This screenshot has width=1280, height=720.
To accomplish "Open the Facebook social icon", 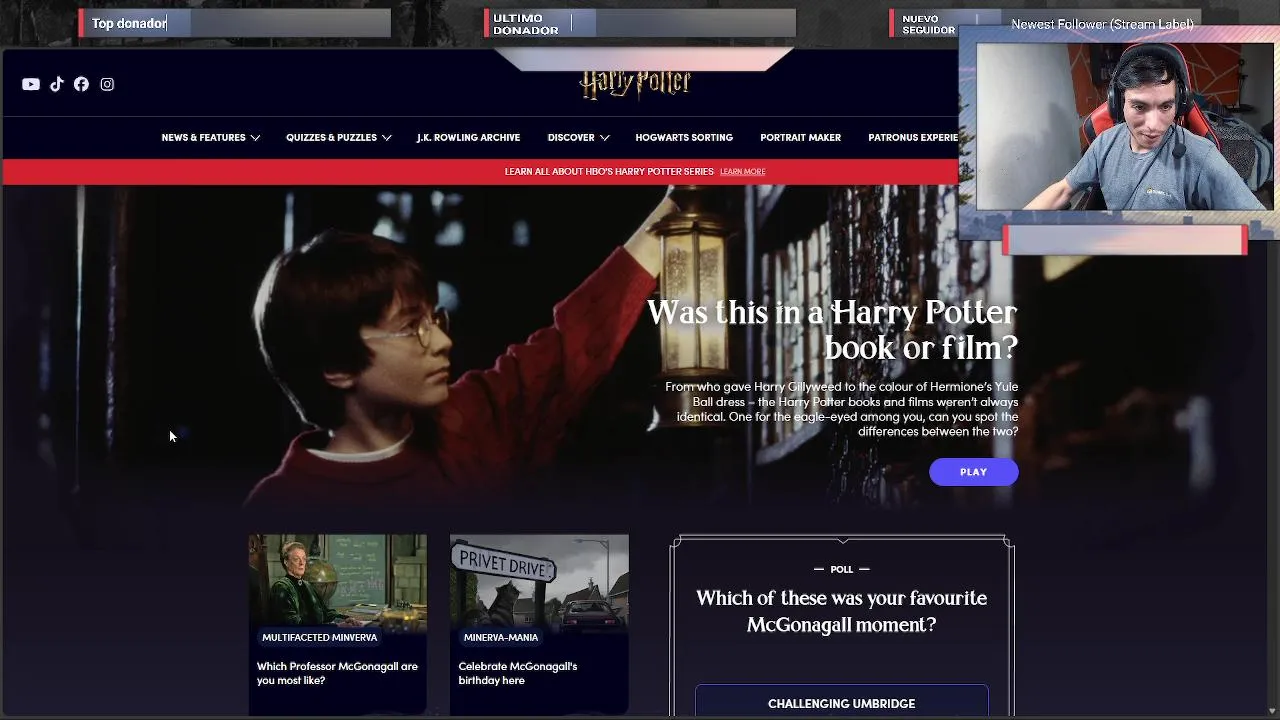I will click(81, 85).
